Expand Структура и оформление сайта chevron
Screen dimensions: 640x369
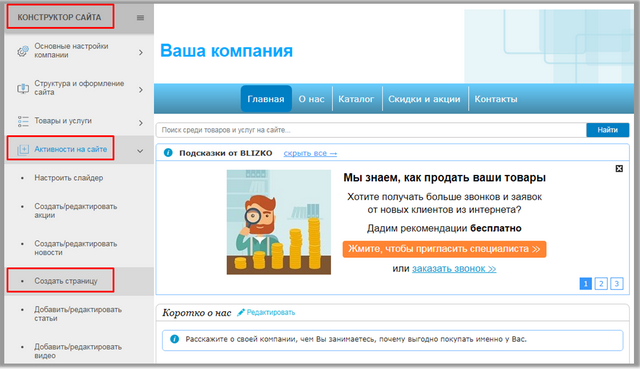click(140, 89)
